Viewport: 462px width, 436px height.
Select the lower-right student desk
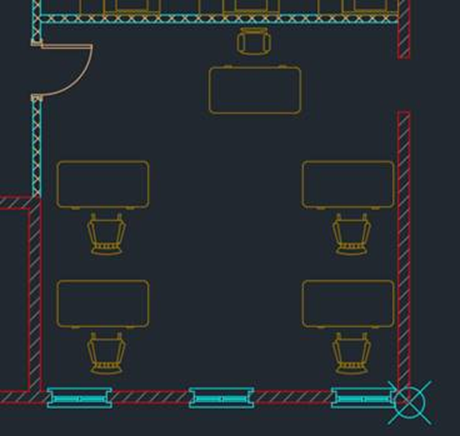(348, 304)
